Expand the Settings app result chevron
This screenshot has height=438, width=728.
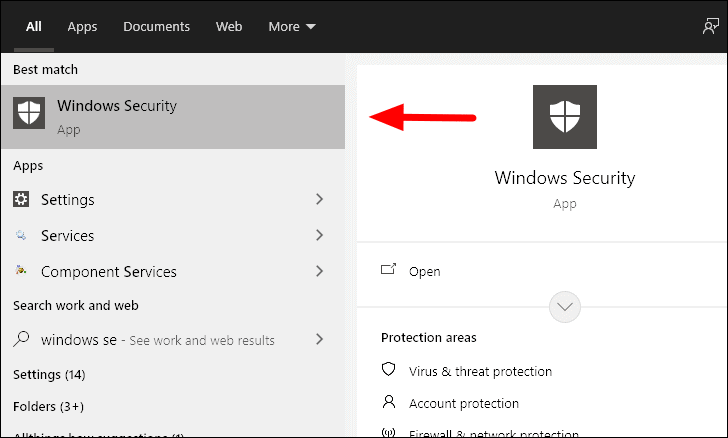click(x=319, y=199)
